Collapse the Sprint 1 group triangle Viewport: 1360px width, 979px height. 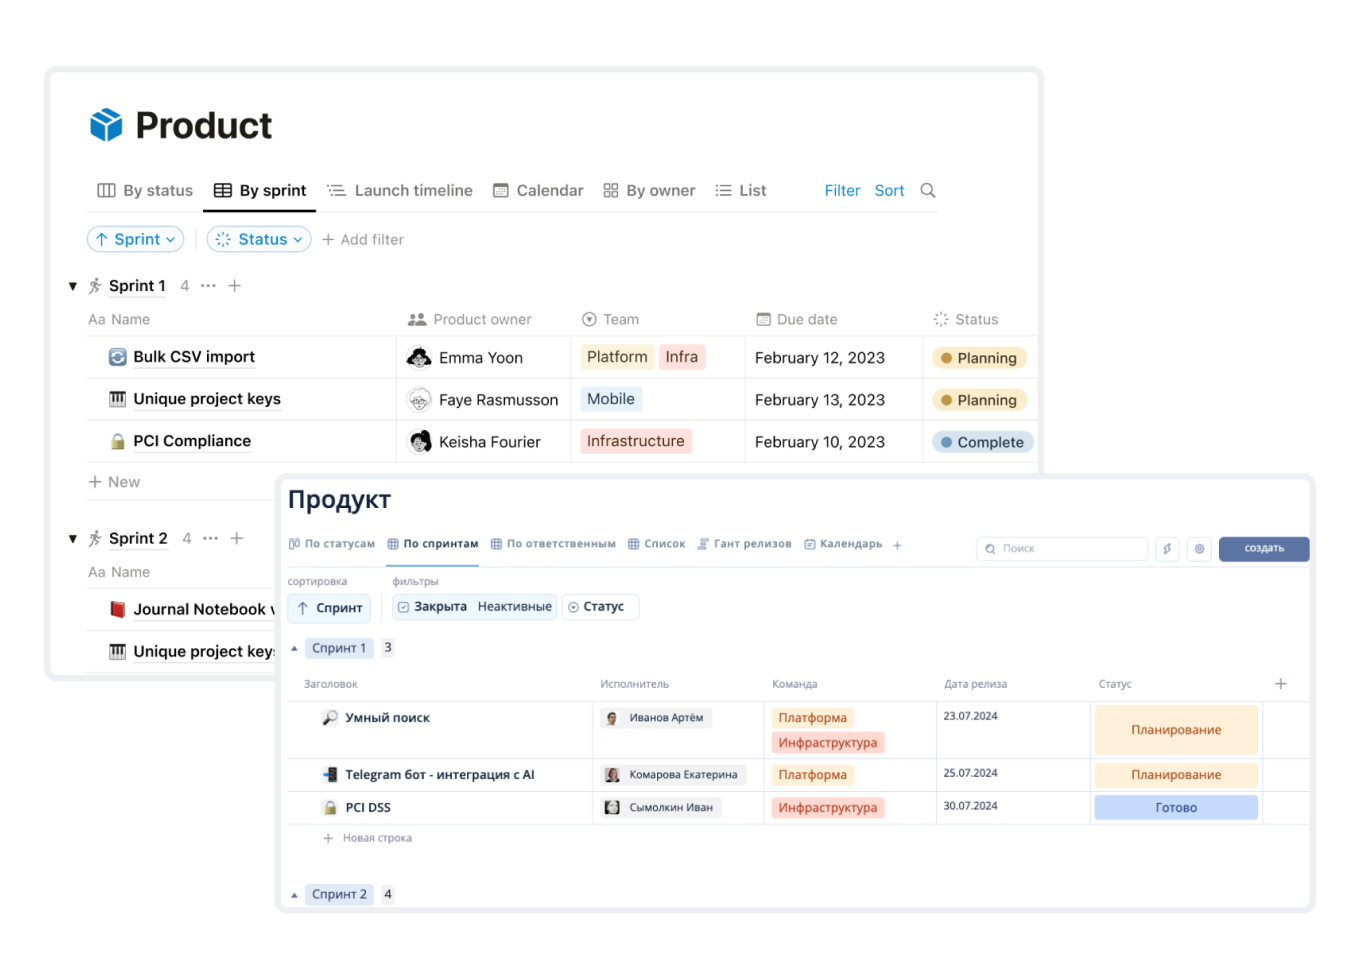coord(73,286)
